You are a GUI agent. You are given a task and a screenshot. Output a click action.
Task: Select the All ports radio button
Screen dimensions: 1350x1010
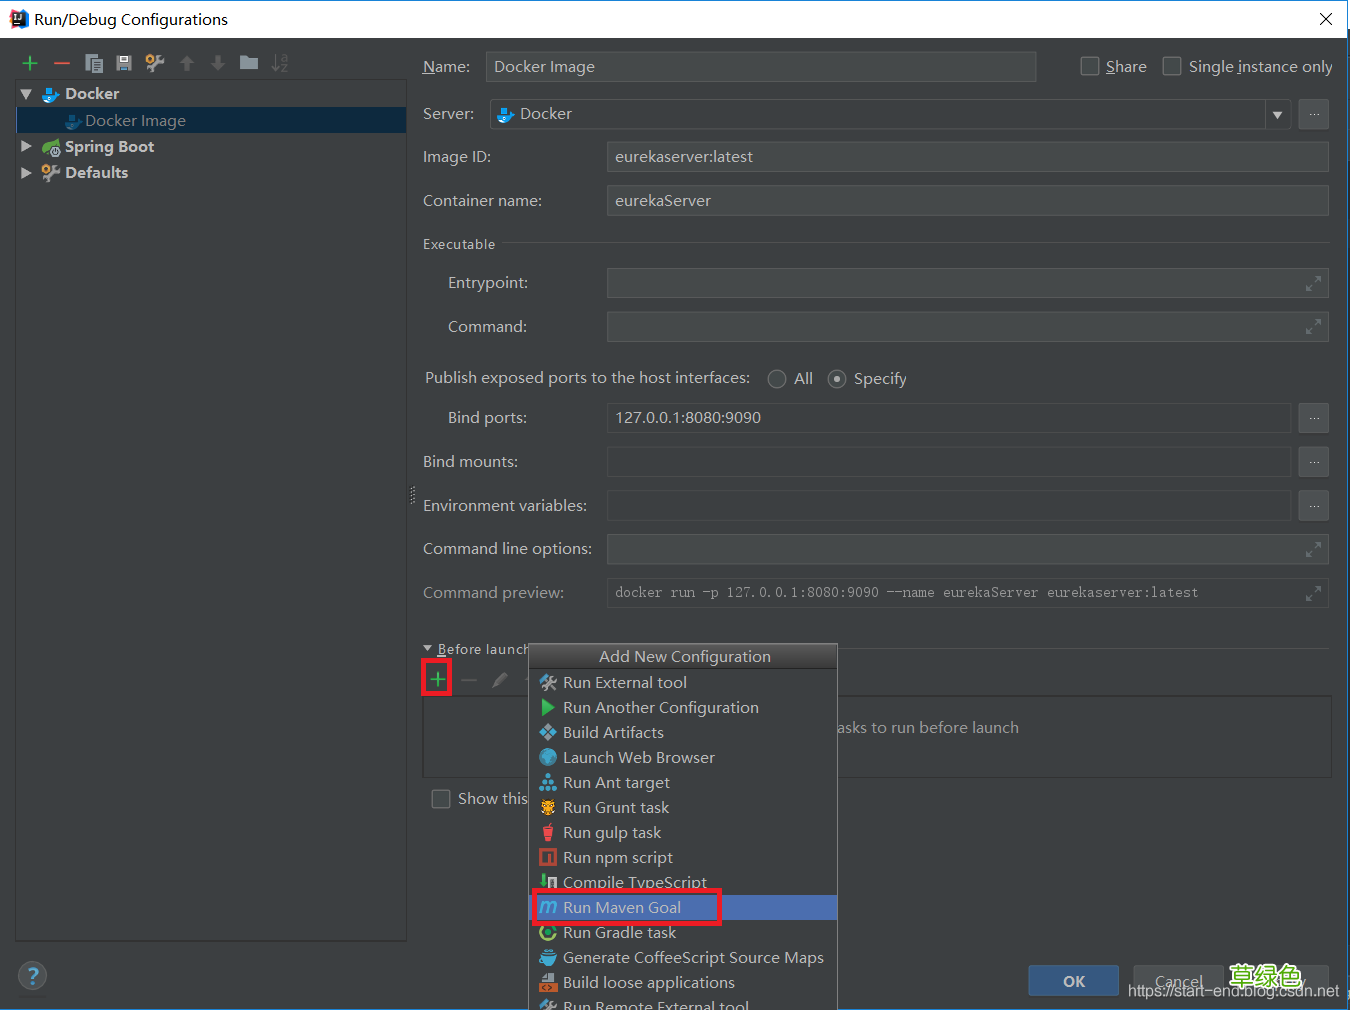point(777,379)
